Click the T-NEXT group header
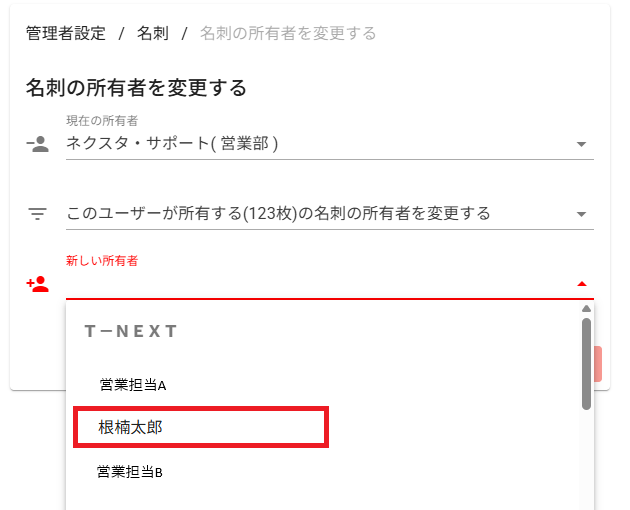The width and height of the screenshot is (630, 510). (131, 331)
